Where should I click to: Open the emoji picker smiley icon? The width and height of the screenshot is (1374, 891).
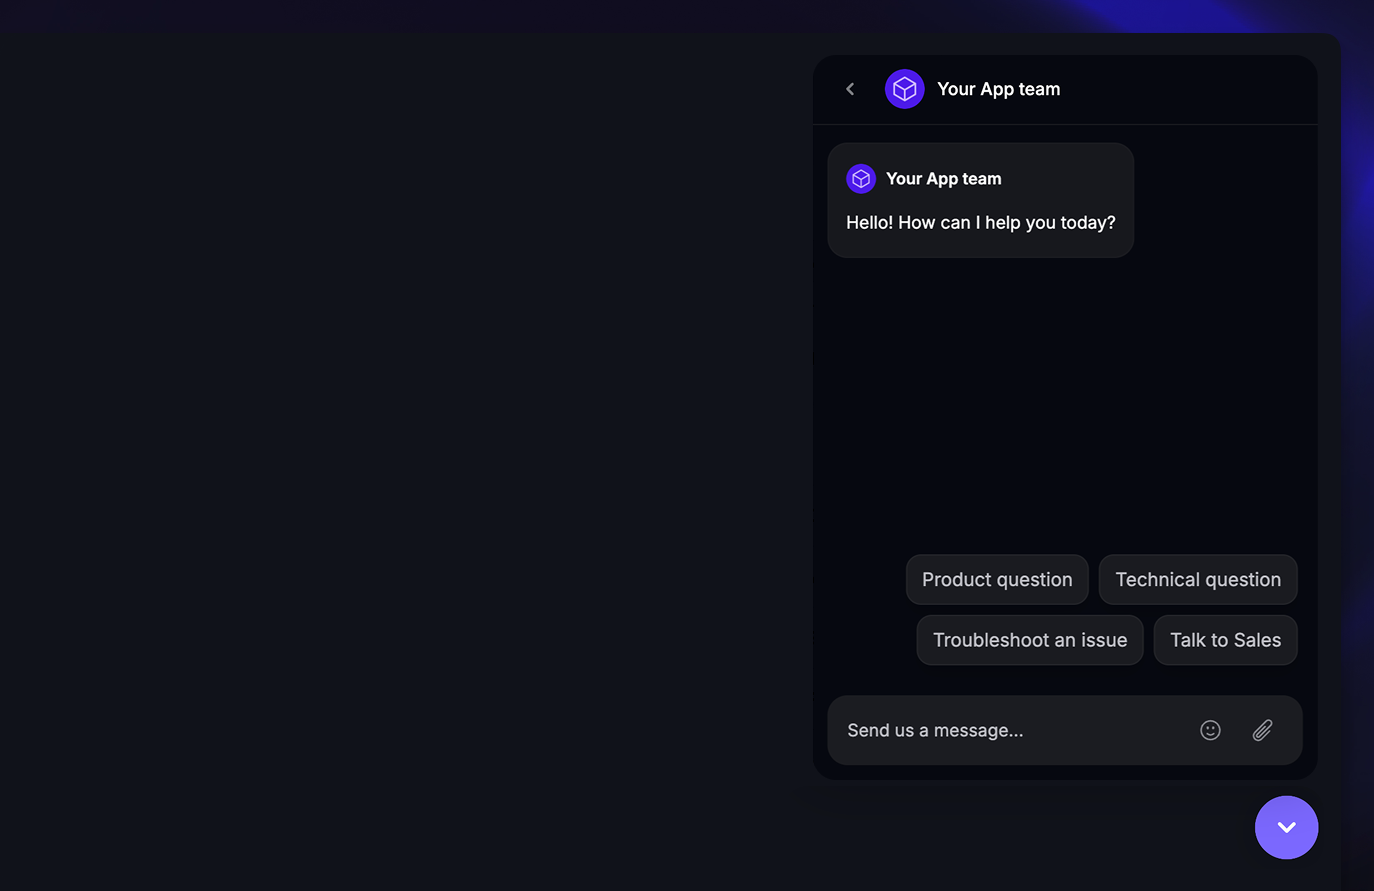[1210, 730]
